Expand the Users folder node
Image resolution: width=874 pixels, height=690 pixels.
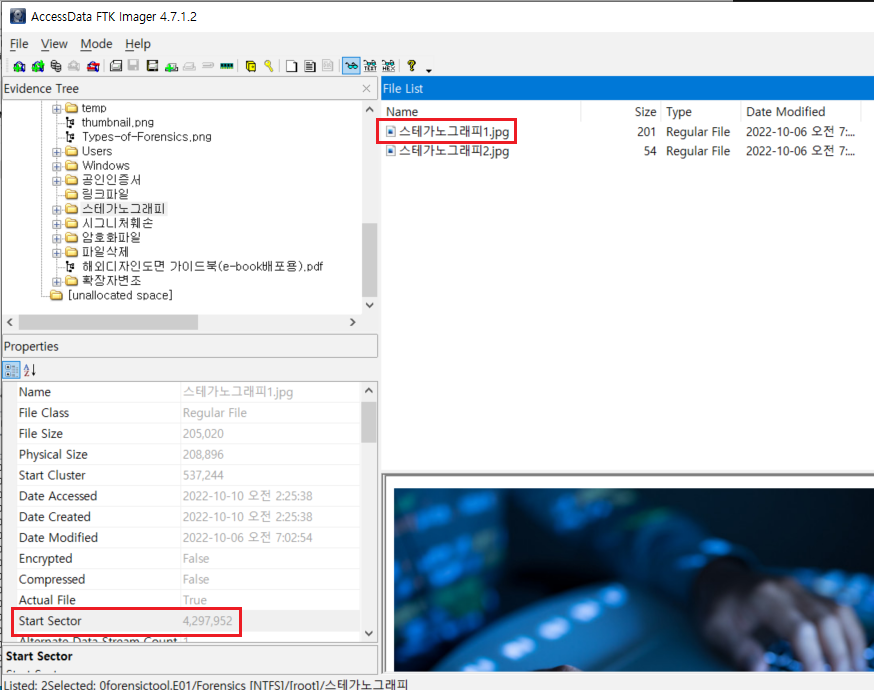tap(57, 152)
